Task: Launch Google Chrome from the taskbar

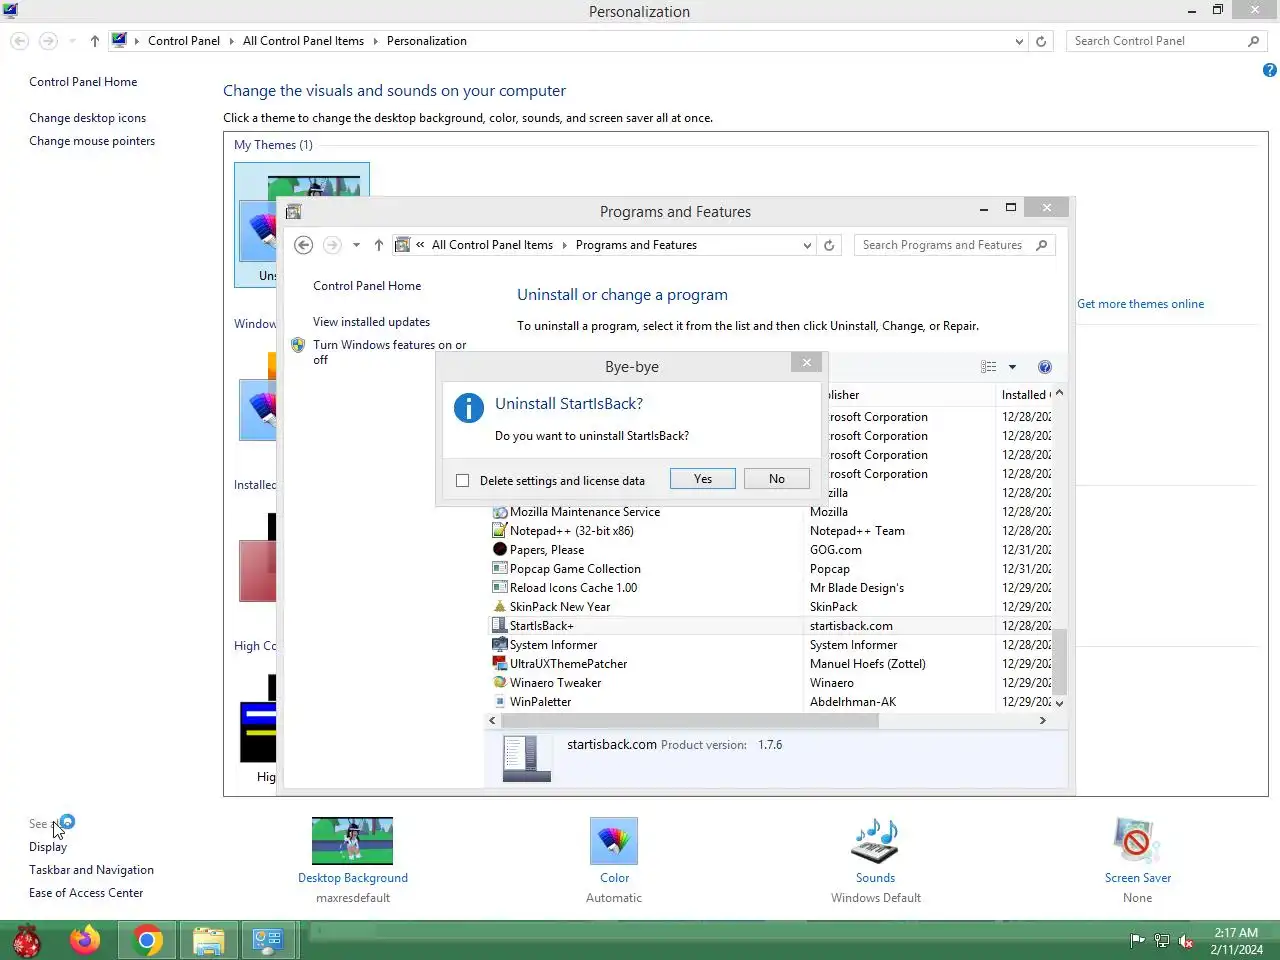Action: 148,940
